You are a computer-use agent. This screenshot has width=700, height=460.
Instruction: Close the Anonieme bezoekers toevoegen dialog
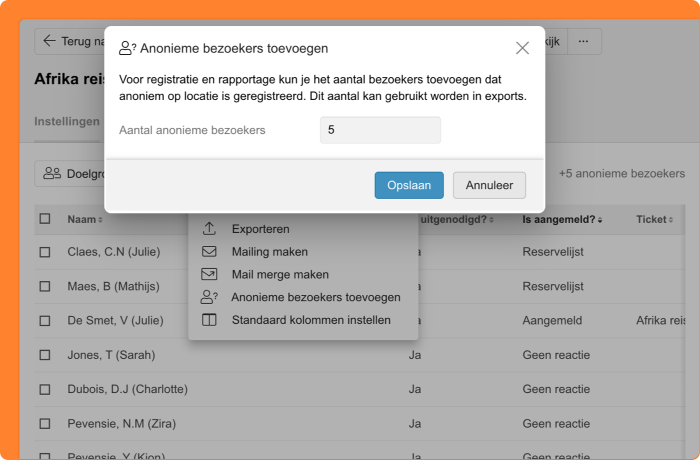[x=522, y=48]
